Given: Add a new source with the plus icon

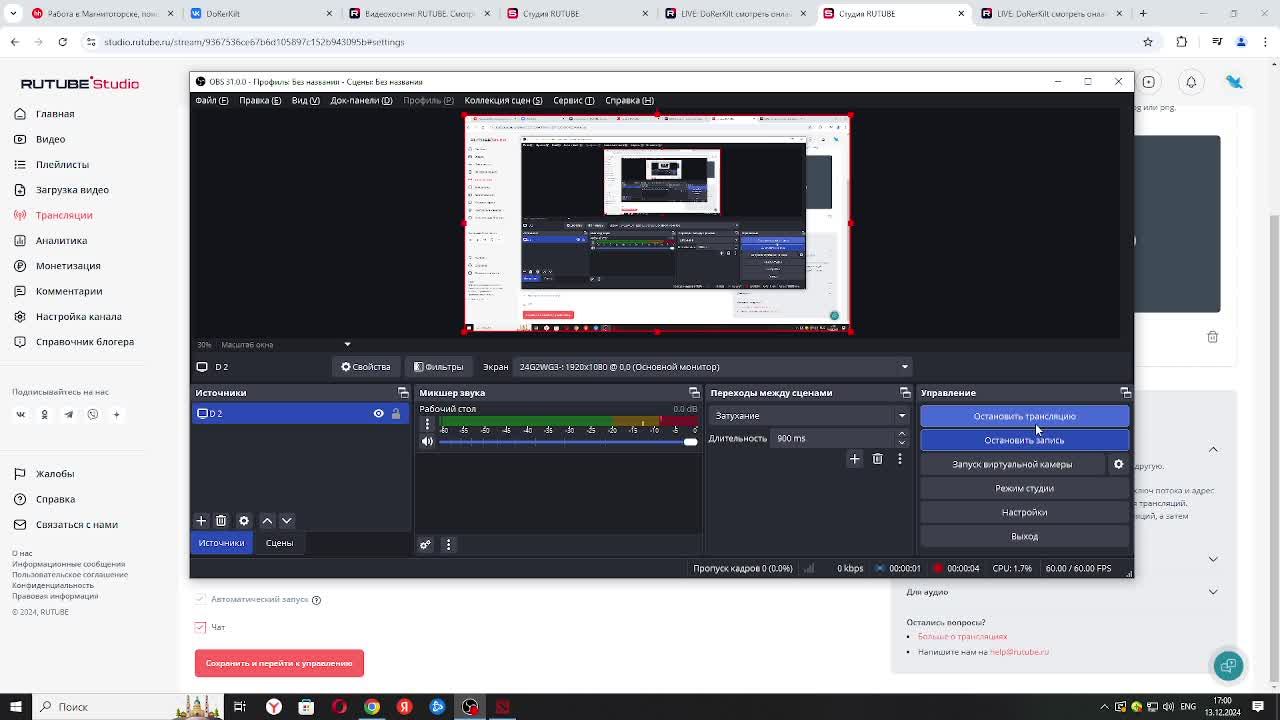Looking at the screenshot, I should [x=201, y=521].
